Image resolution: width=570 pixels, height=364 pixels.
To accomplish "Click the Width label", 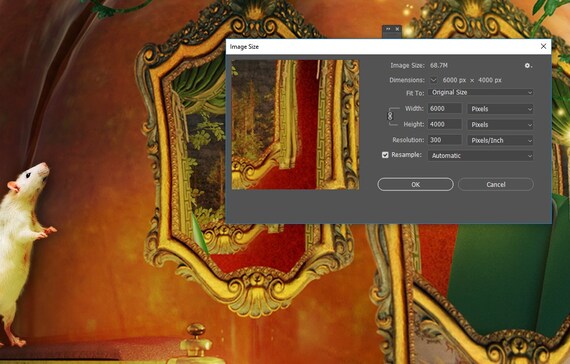I will coord(414,108).
